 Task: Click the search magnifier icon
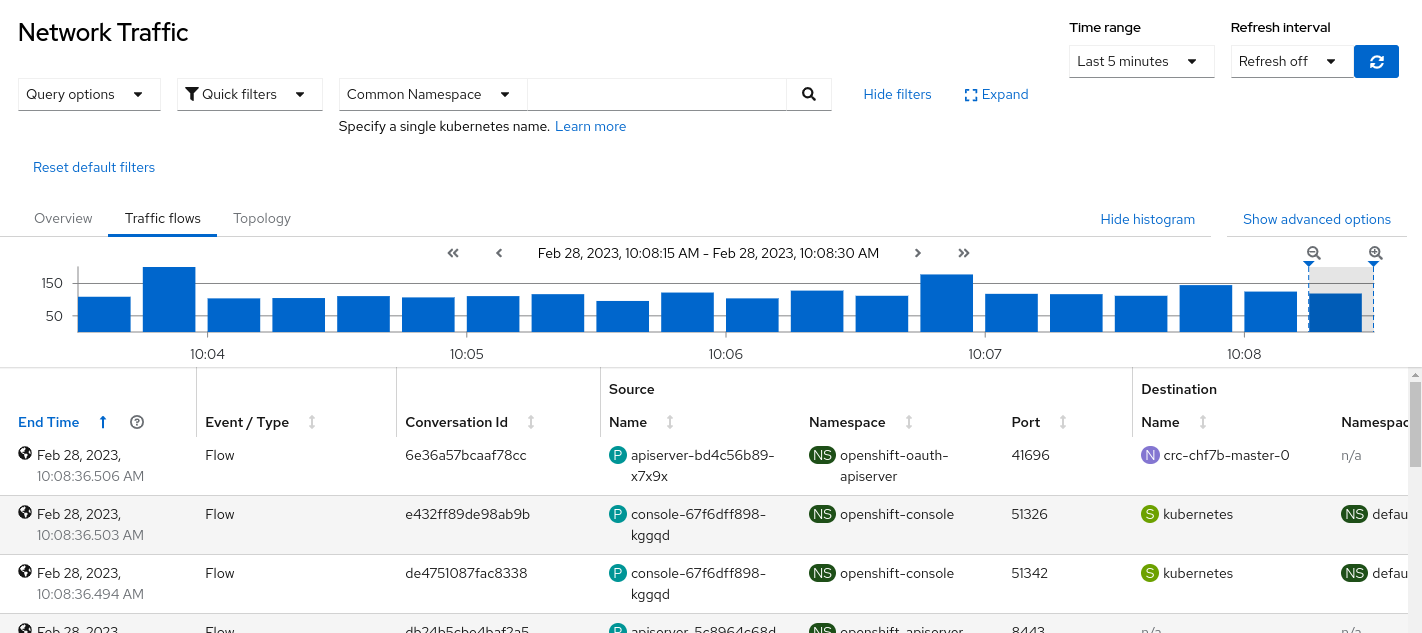[809, 94]
